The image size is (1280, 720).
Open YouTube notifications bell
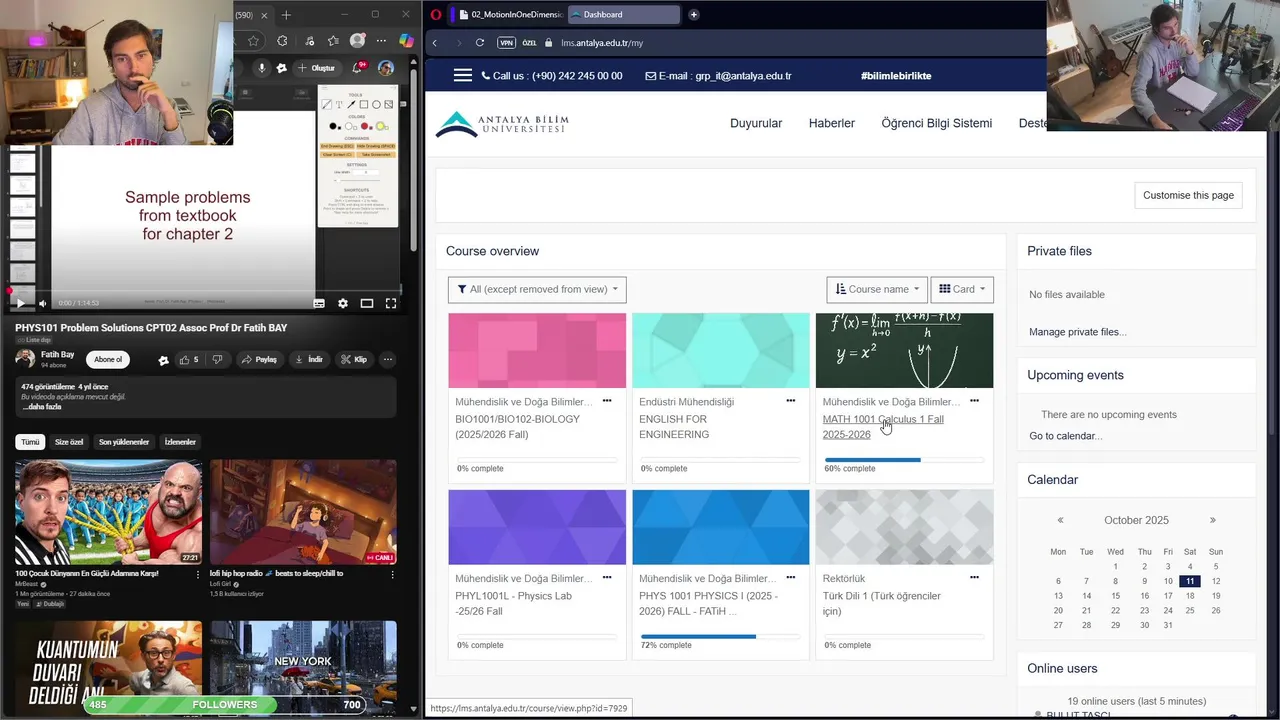tap(357, 68)
